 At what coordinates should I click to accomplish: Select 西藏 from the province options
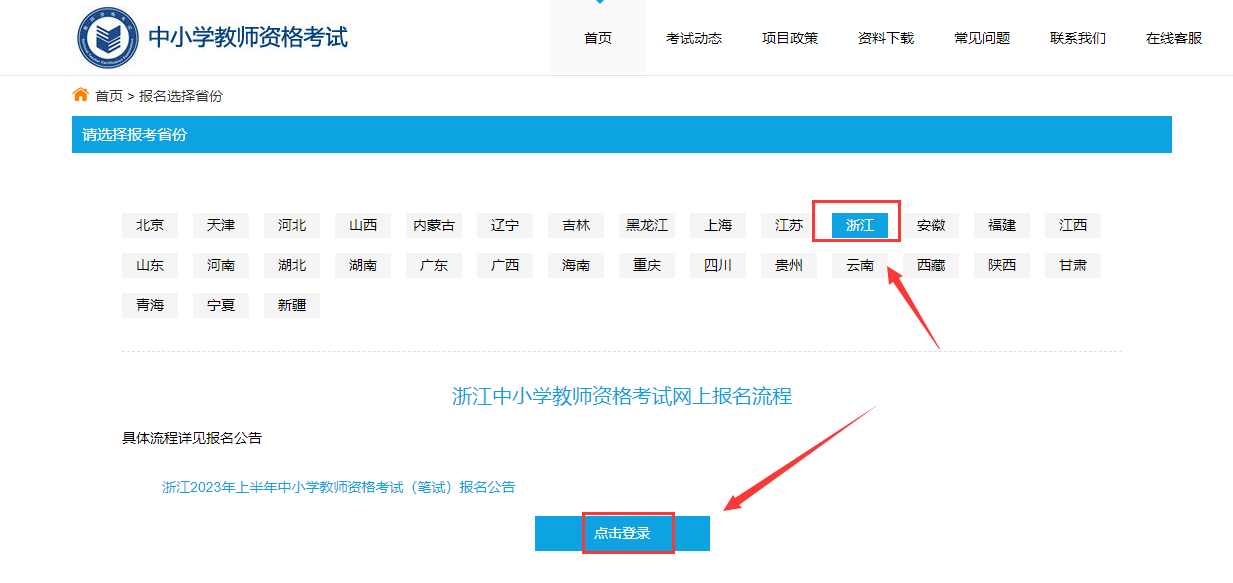coord(930,265)
